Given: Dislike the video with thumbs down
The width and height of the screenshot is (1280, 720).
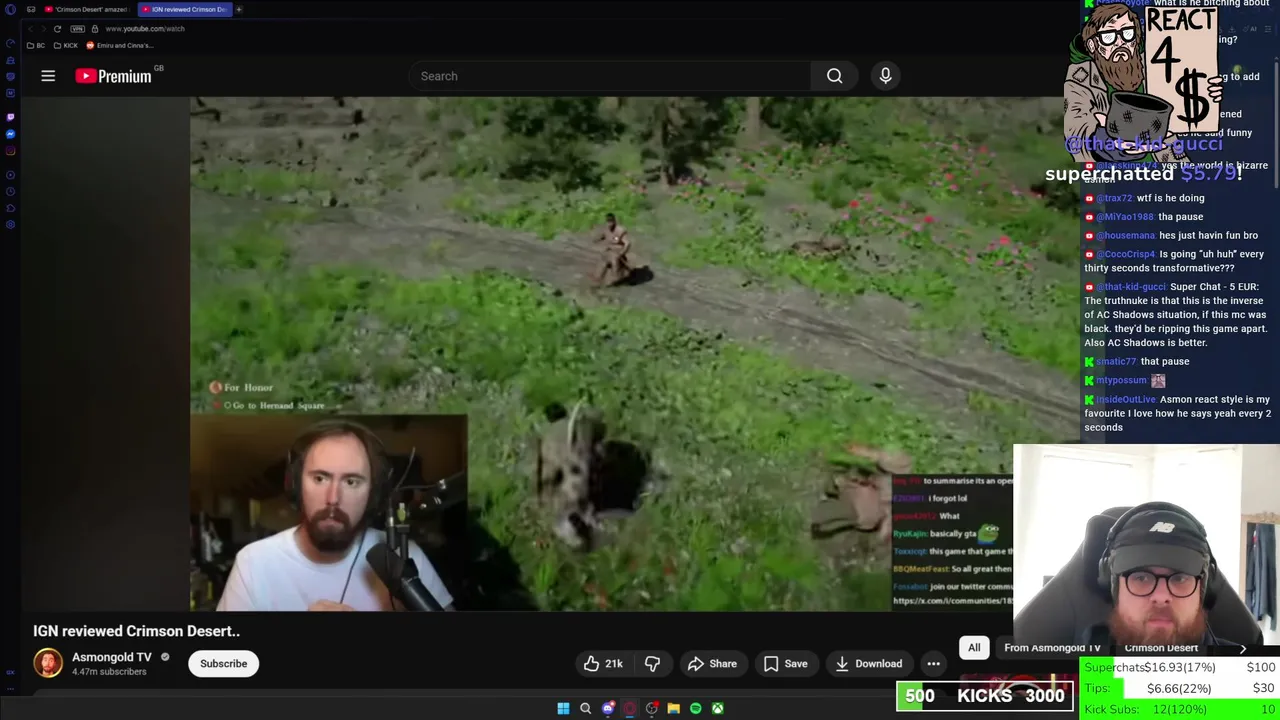Looking at the screenshot, I should (652, 664).
